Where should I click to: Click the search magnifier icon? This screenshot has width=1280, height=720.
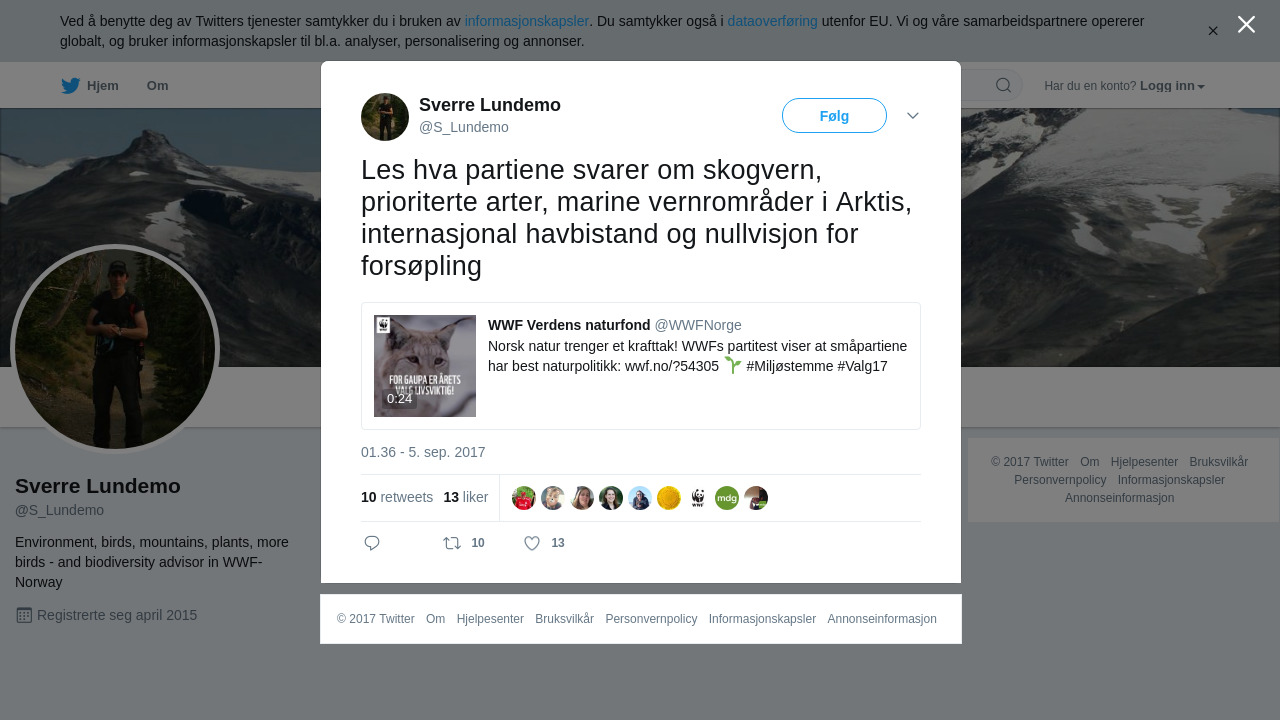[x=1003, y=85]
